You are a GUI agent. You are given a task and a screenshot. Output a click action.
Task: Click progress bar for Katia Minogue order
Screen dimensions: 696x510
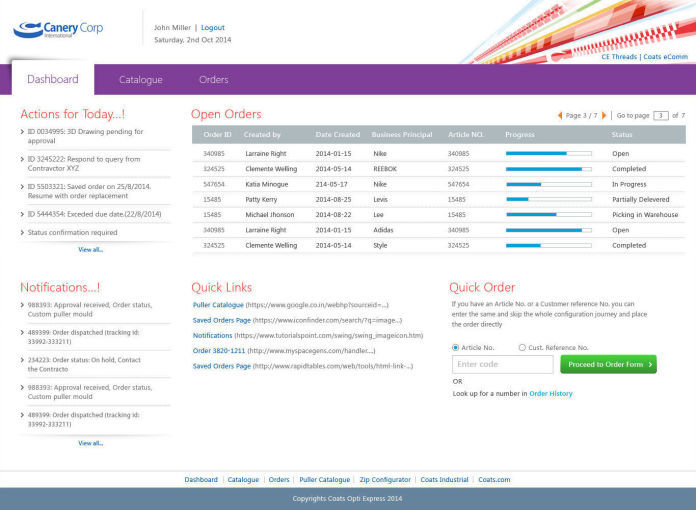(549, 184)
